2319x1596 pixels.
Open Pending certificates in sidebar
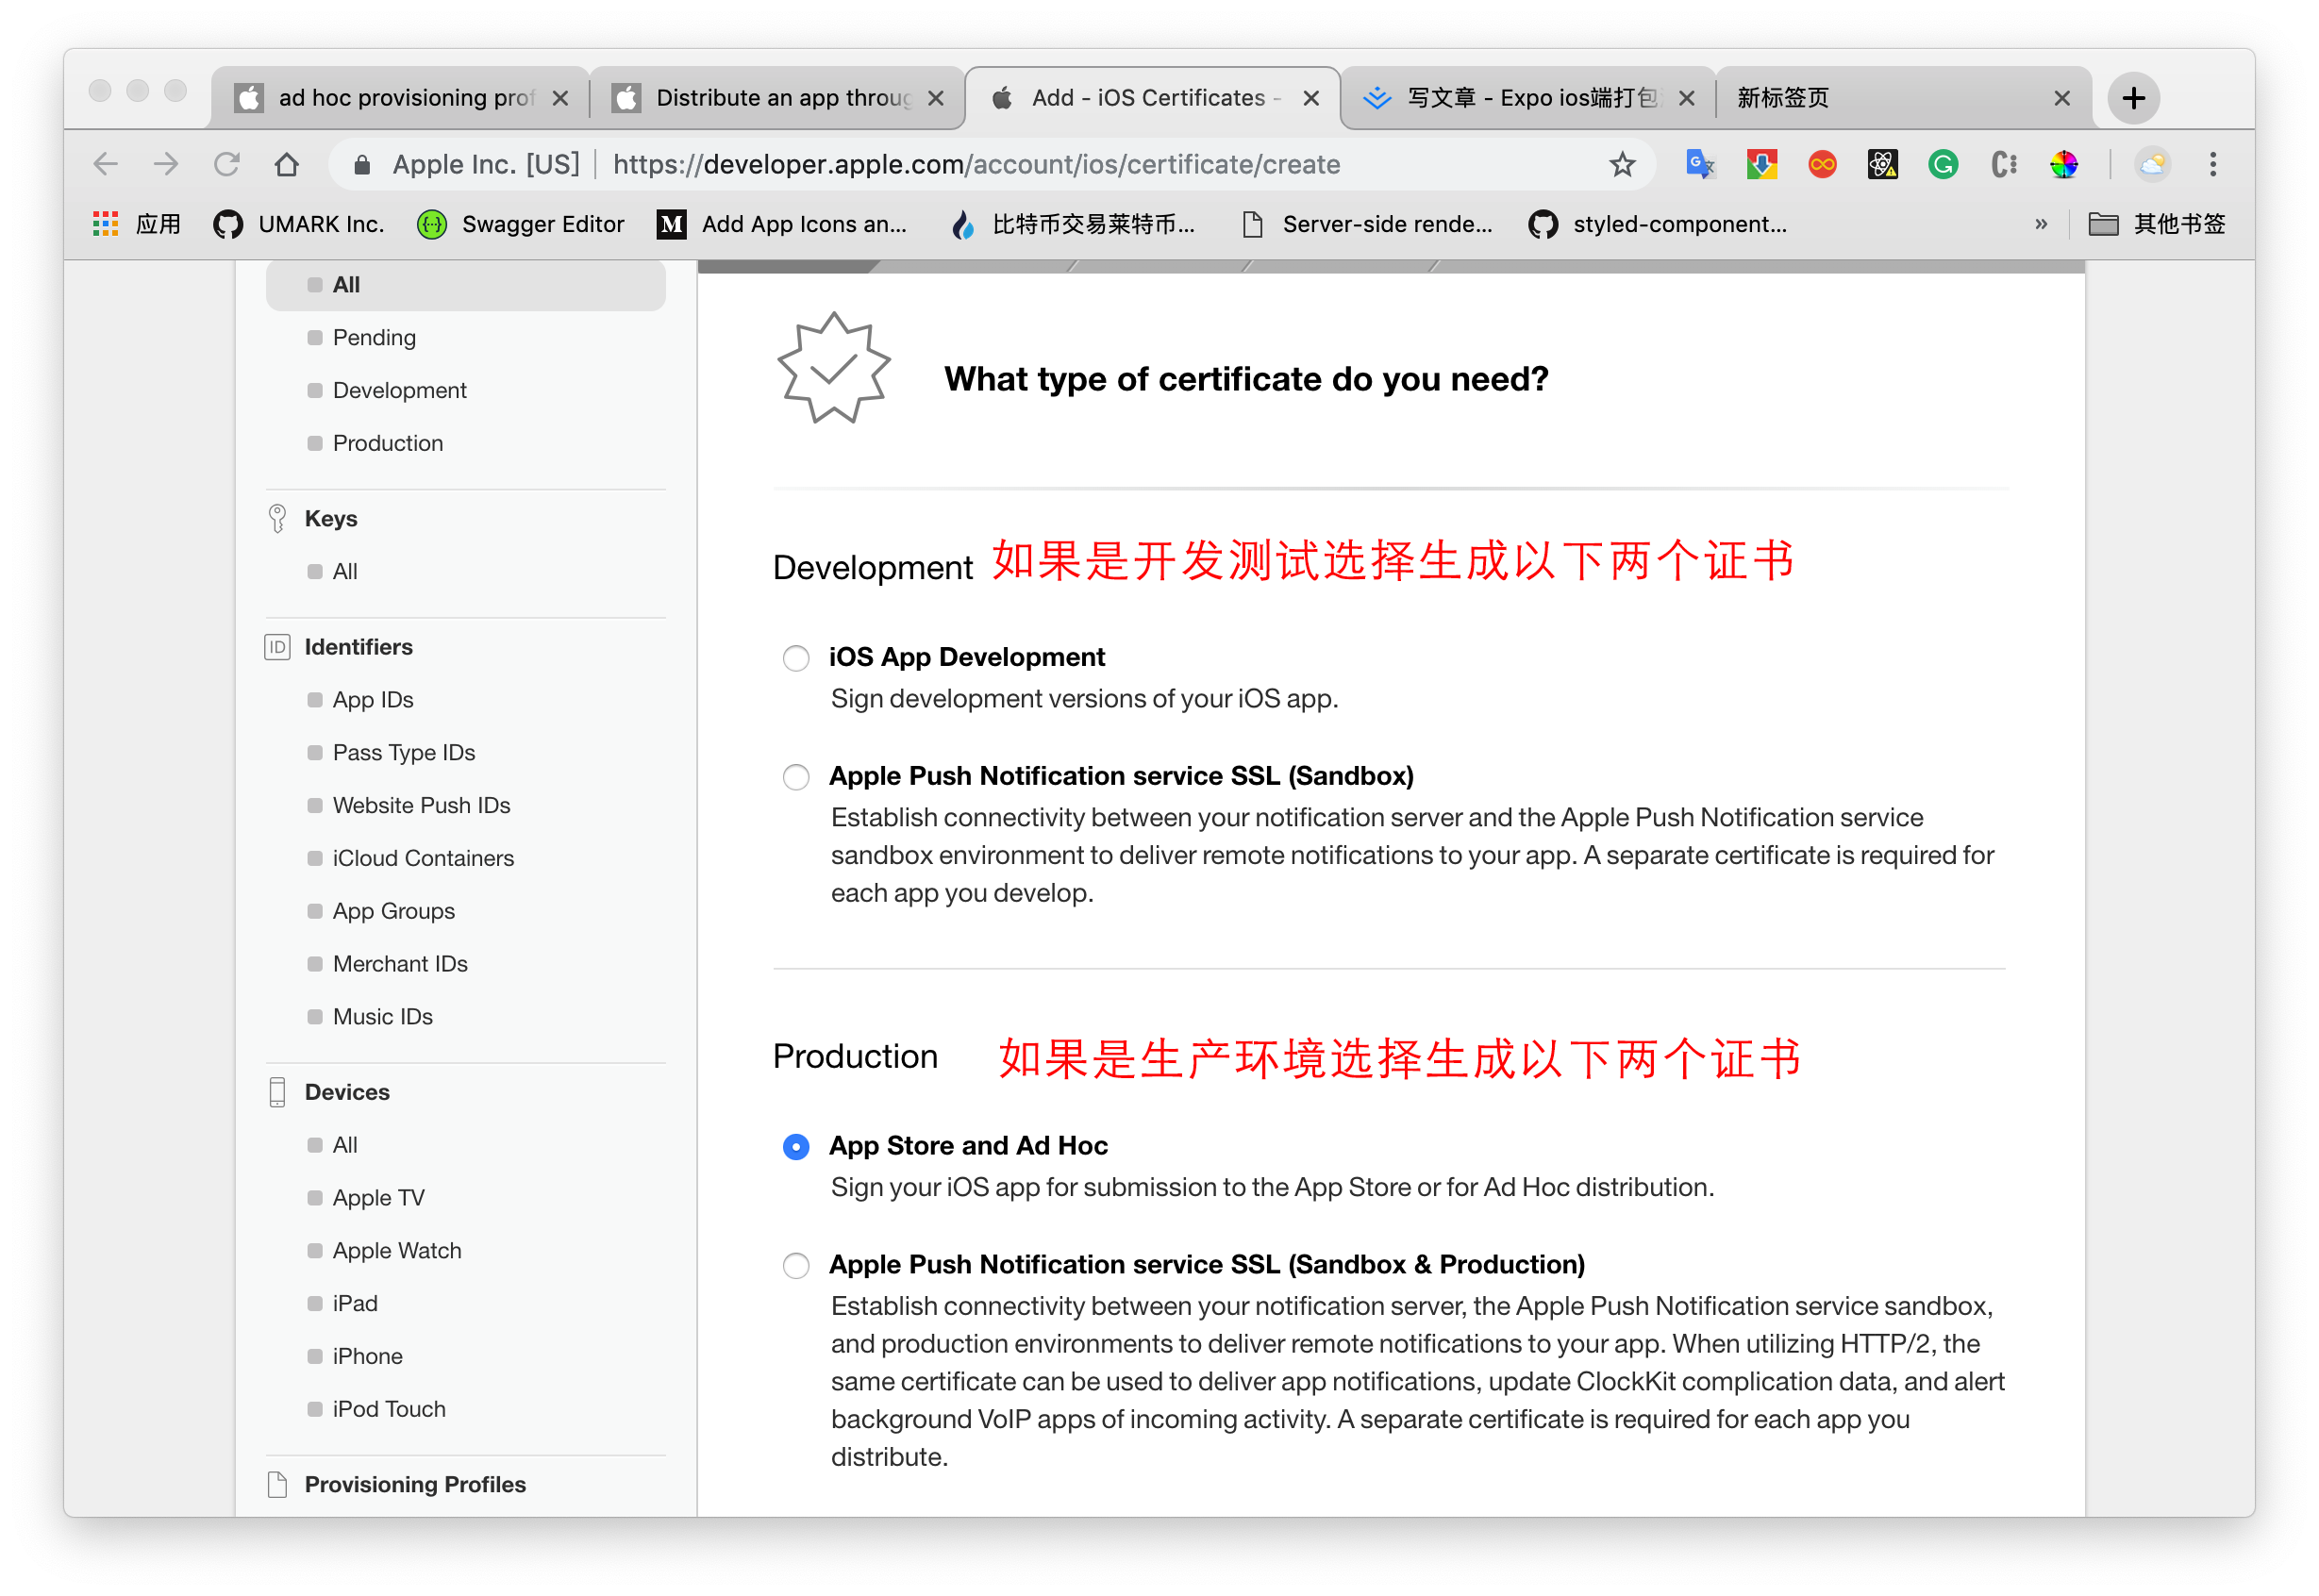374,338
